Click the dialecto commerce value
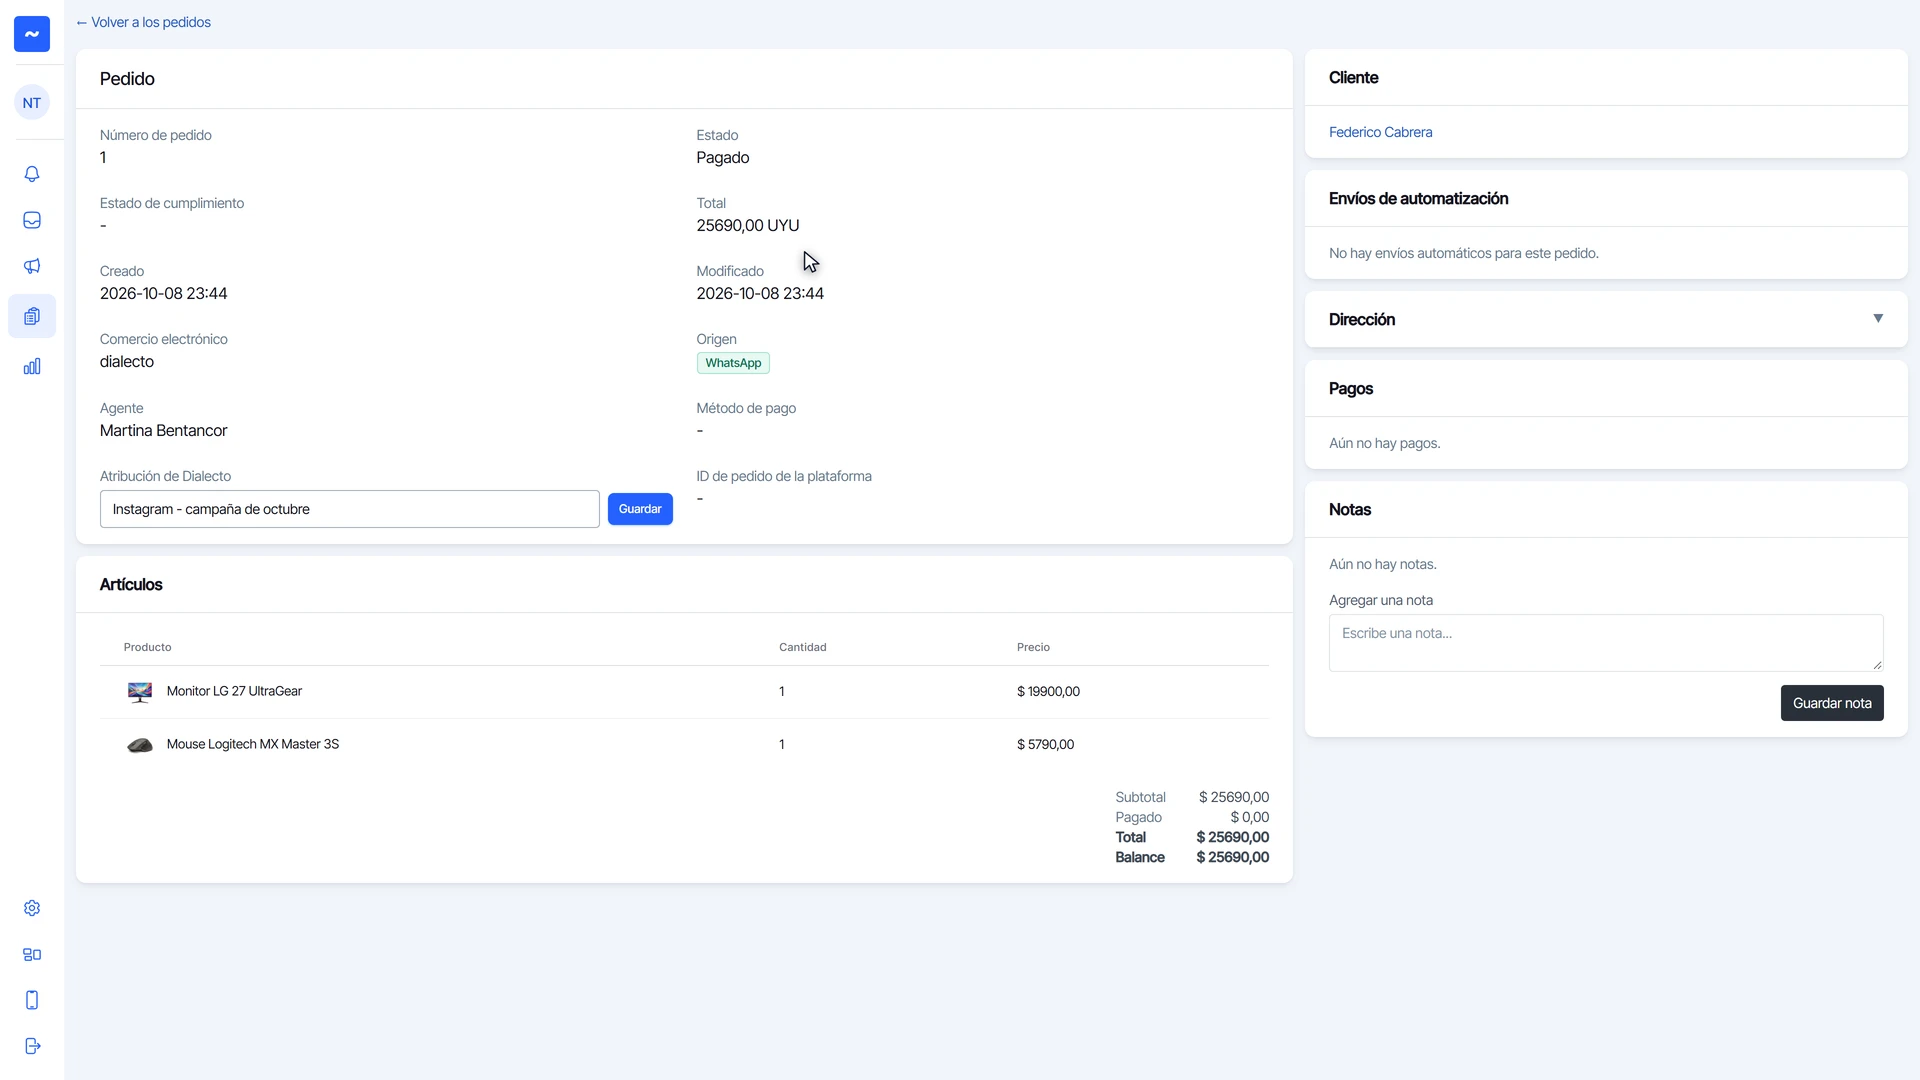Viewport: 1920px width, 1080px height. tap(127, 362)
